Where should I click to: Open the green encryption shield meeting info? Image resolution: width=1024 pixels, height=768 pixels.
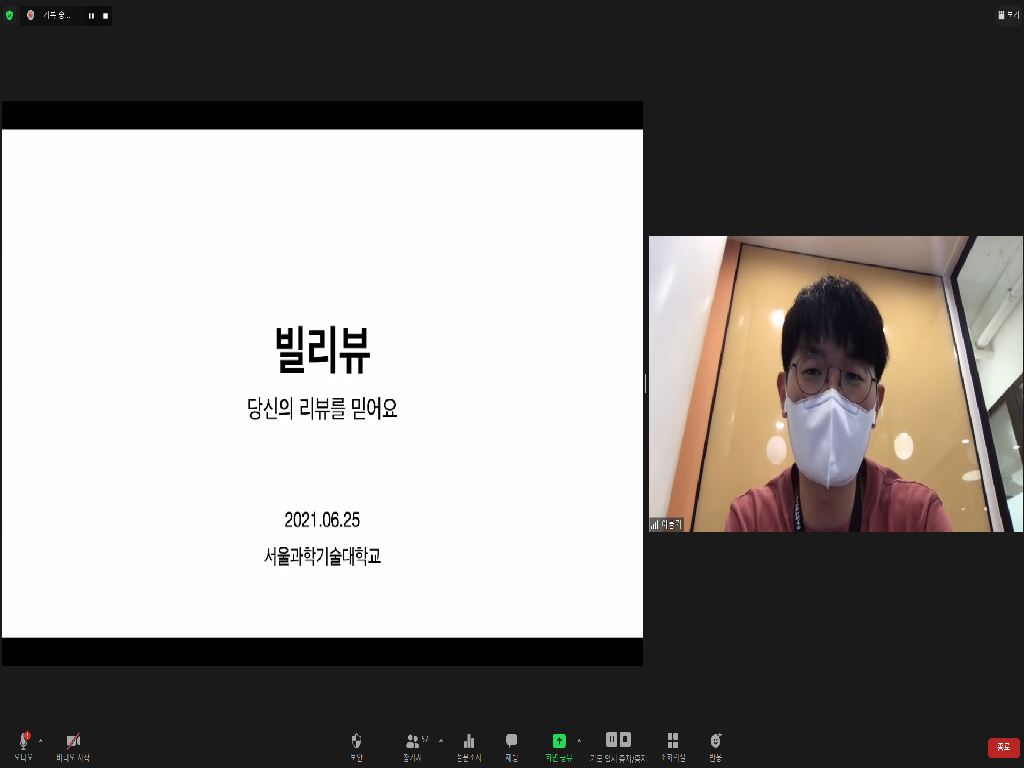[x=9, y=15]
